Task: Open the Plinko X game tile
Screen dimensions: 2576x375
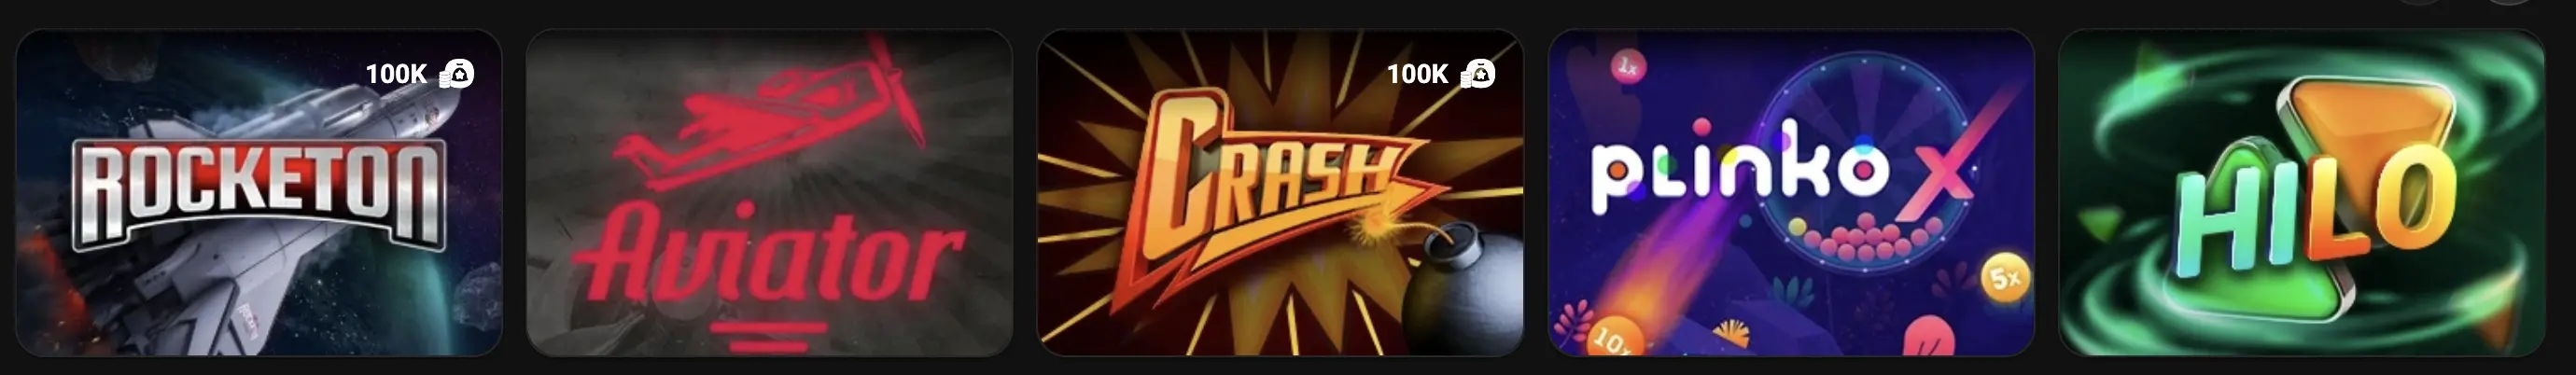Action: (x=1791, y=193)
